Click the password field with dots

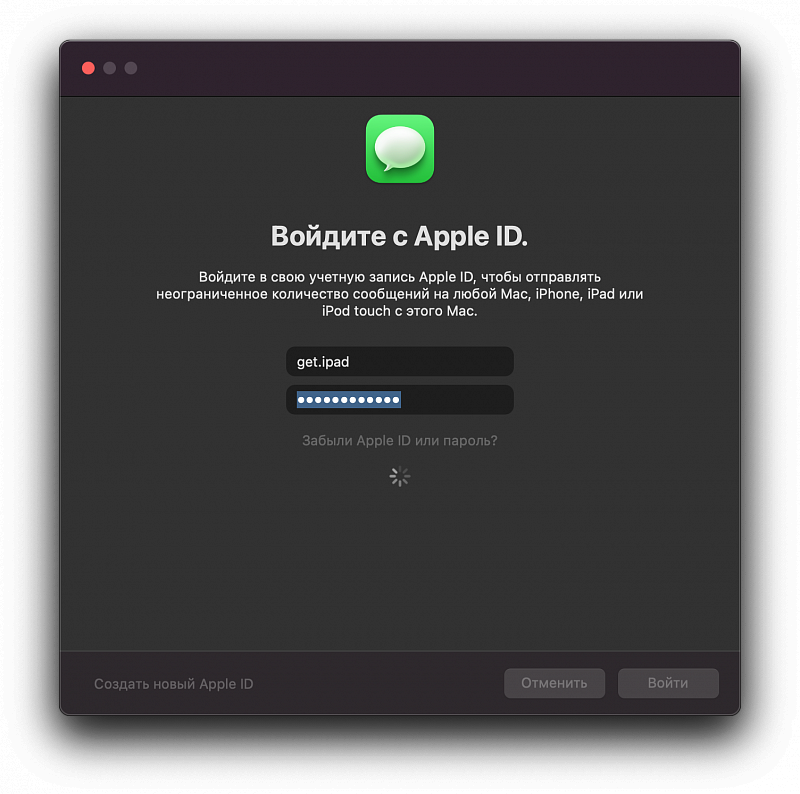point(399,400)
